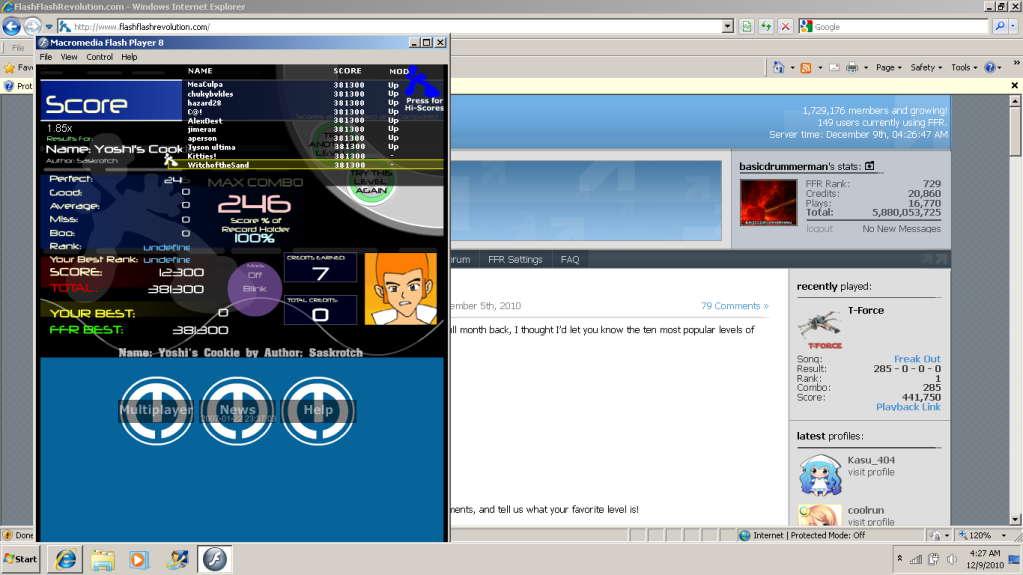Image resolution: width=1023 pixels, height=575 pixels.
Task: Switch to the FFR Settings tab
Action: 515,259
